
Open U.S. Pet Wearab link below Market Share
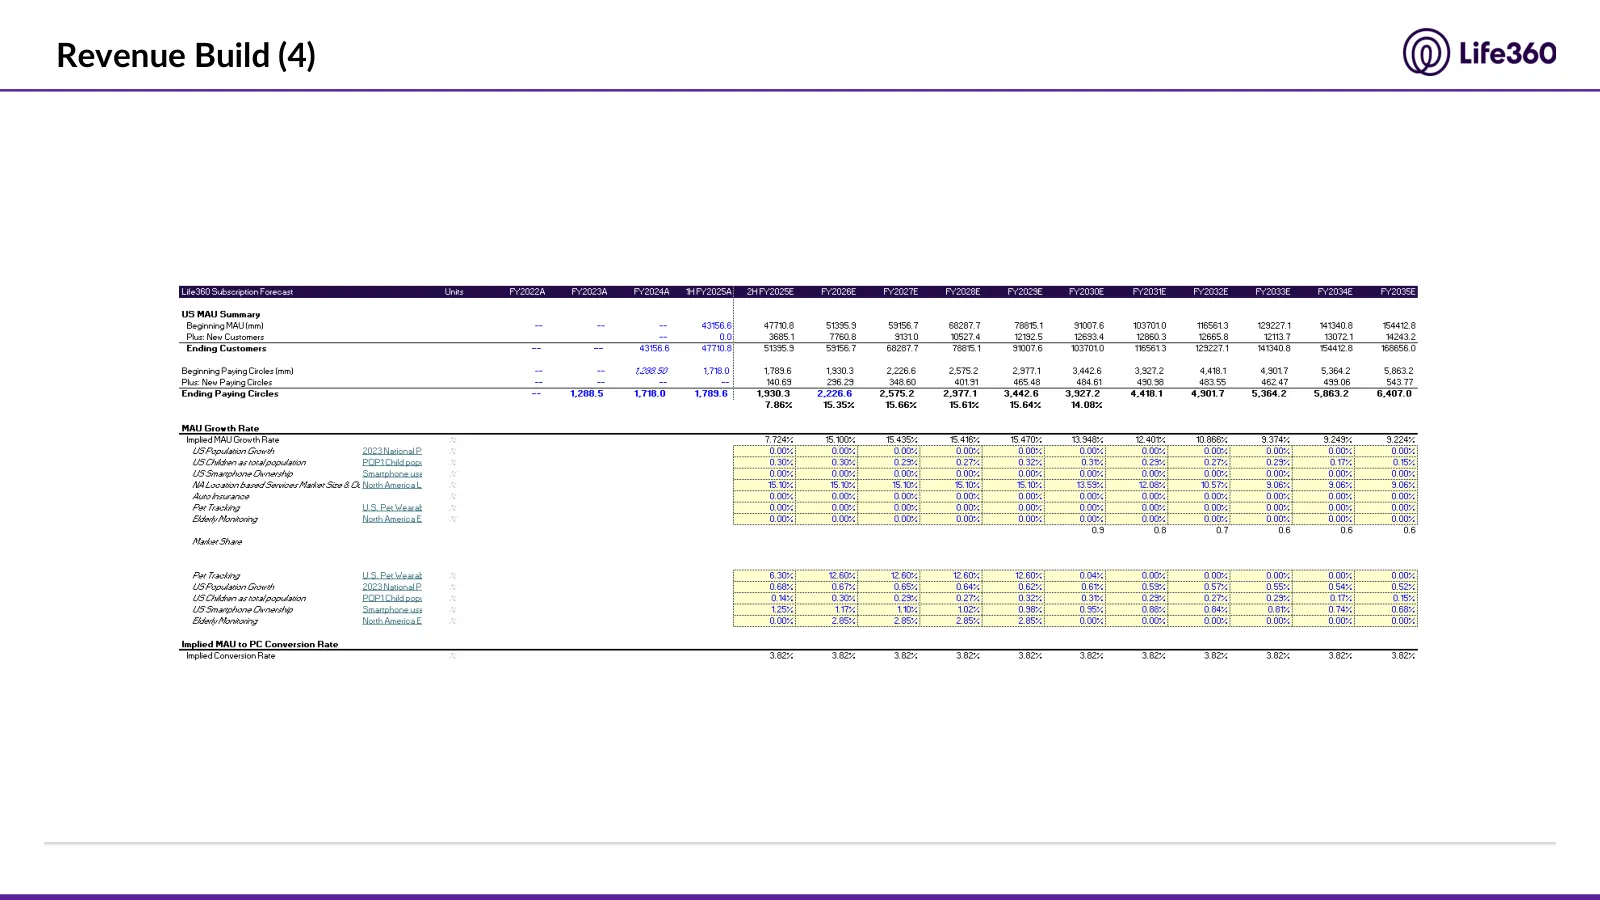[392, 576]
